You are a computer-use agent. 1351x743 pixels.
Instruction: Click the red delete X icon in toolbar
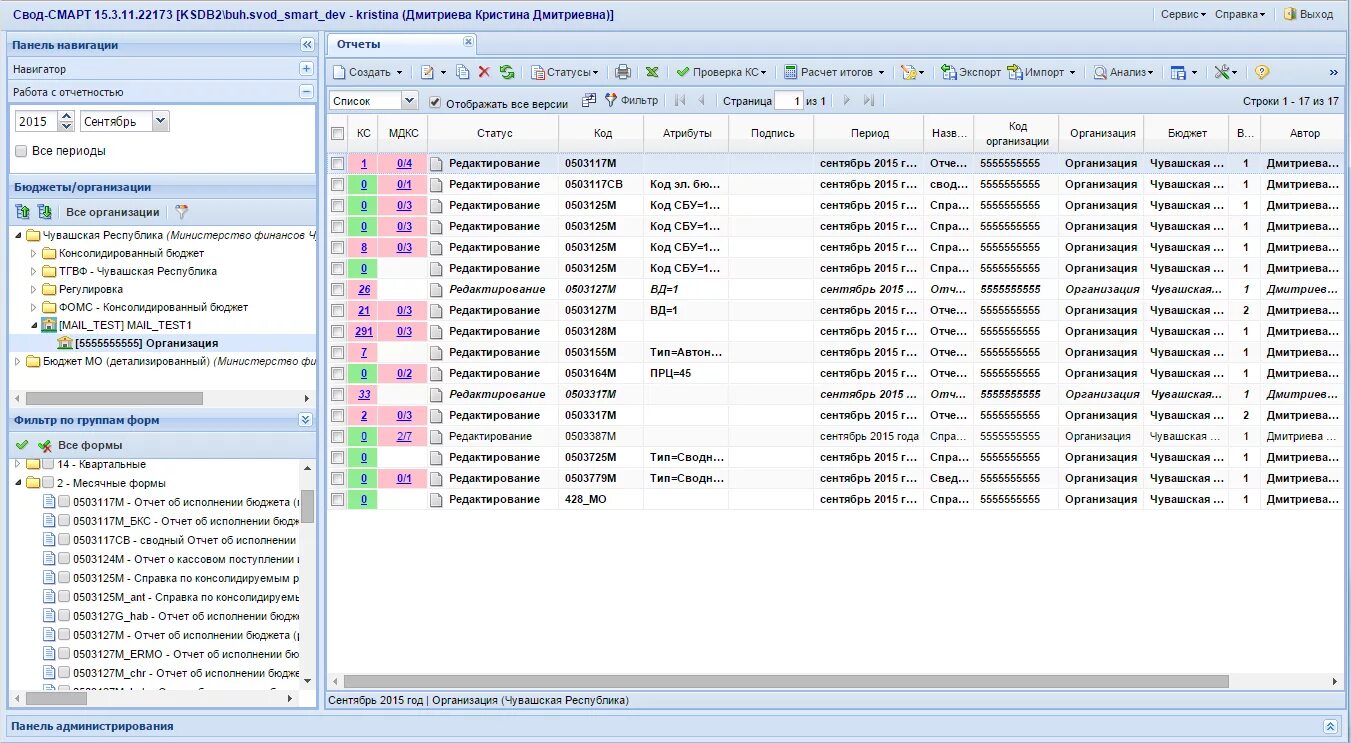(x=484, y=72)
